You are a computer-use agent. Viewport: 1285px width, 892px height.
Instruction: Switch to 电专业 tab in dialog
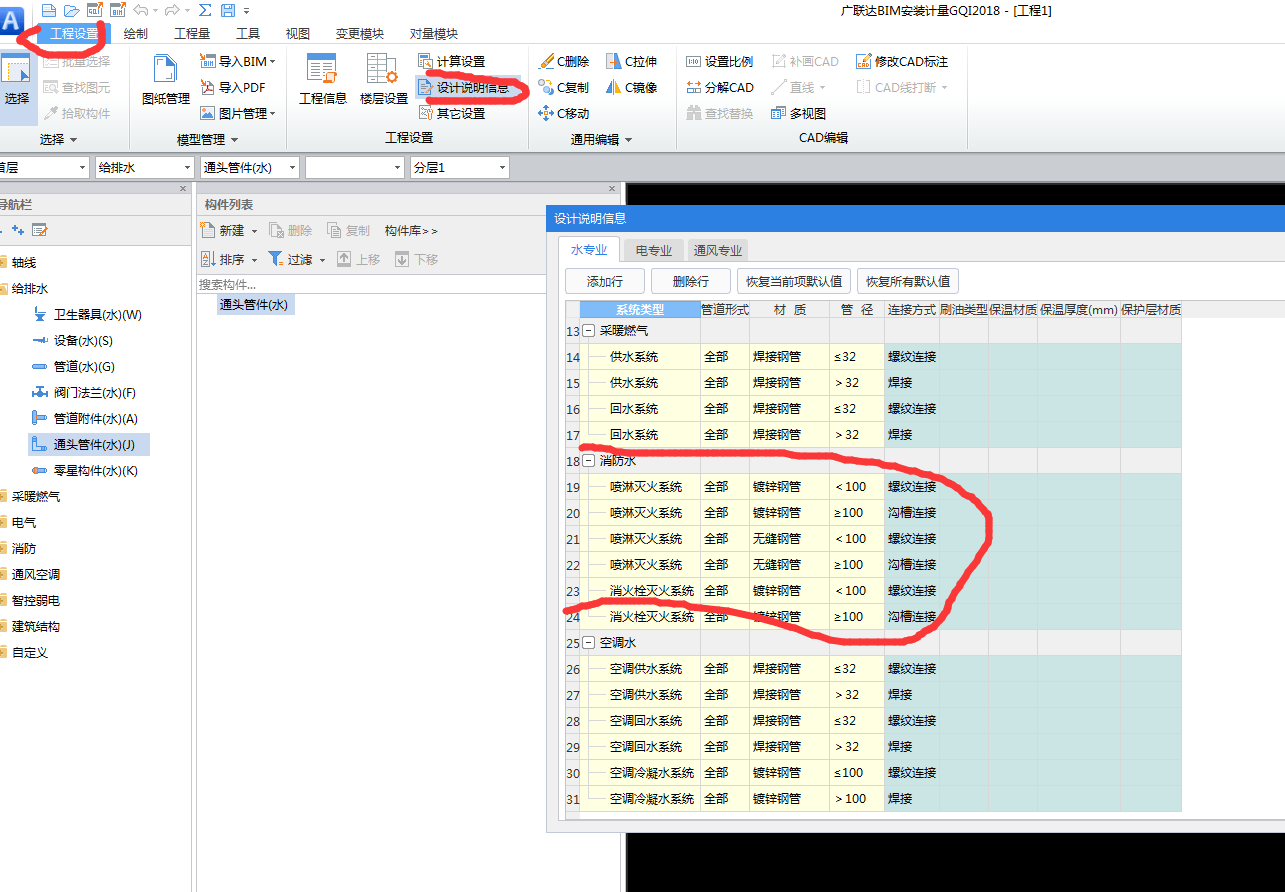coord(654,250)
